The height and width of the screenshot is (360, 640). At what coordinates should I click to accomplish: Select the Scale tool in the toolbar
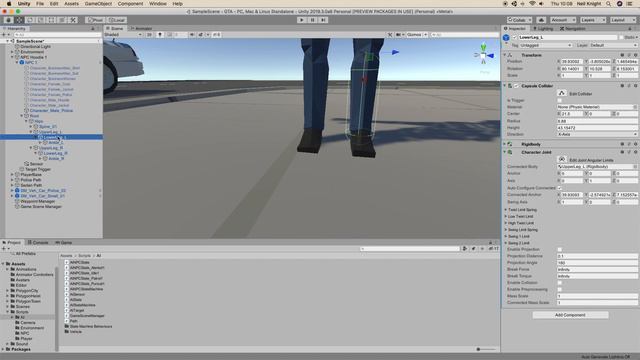[x=41, y=20]
